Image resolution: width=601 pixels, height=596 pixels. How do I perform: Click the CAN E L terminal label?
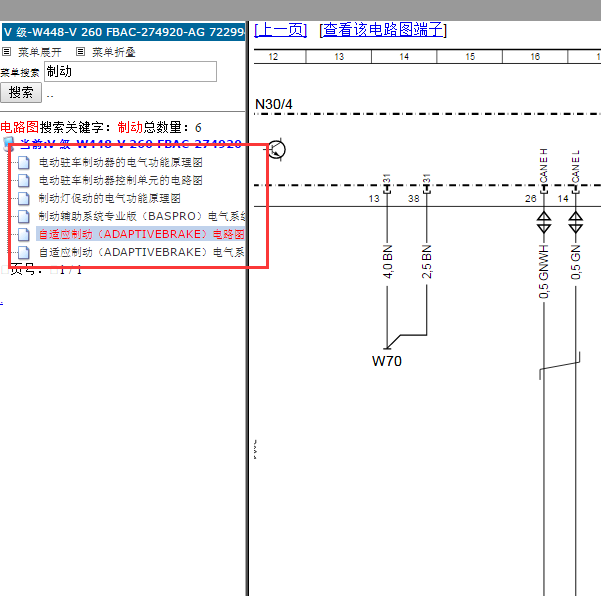[576, 166]
